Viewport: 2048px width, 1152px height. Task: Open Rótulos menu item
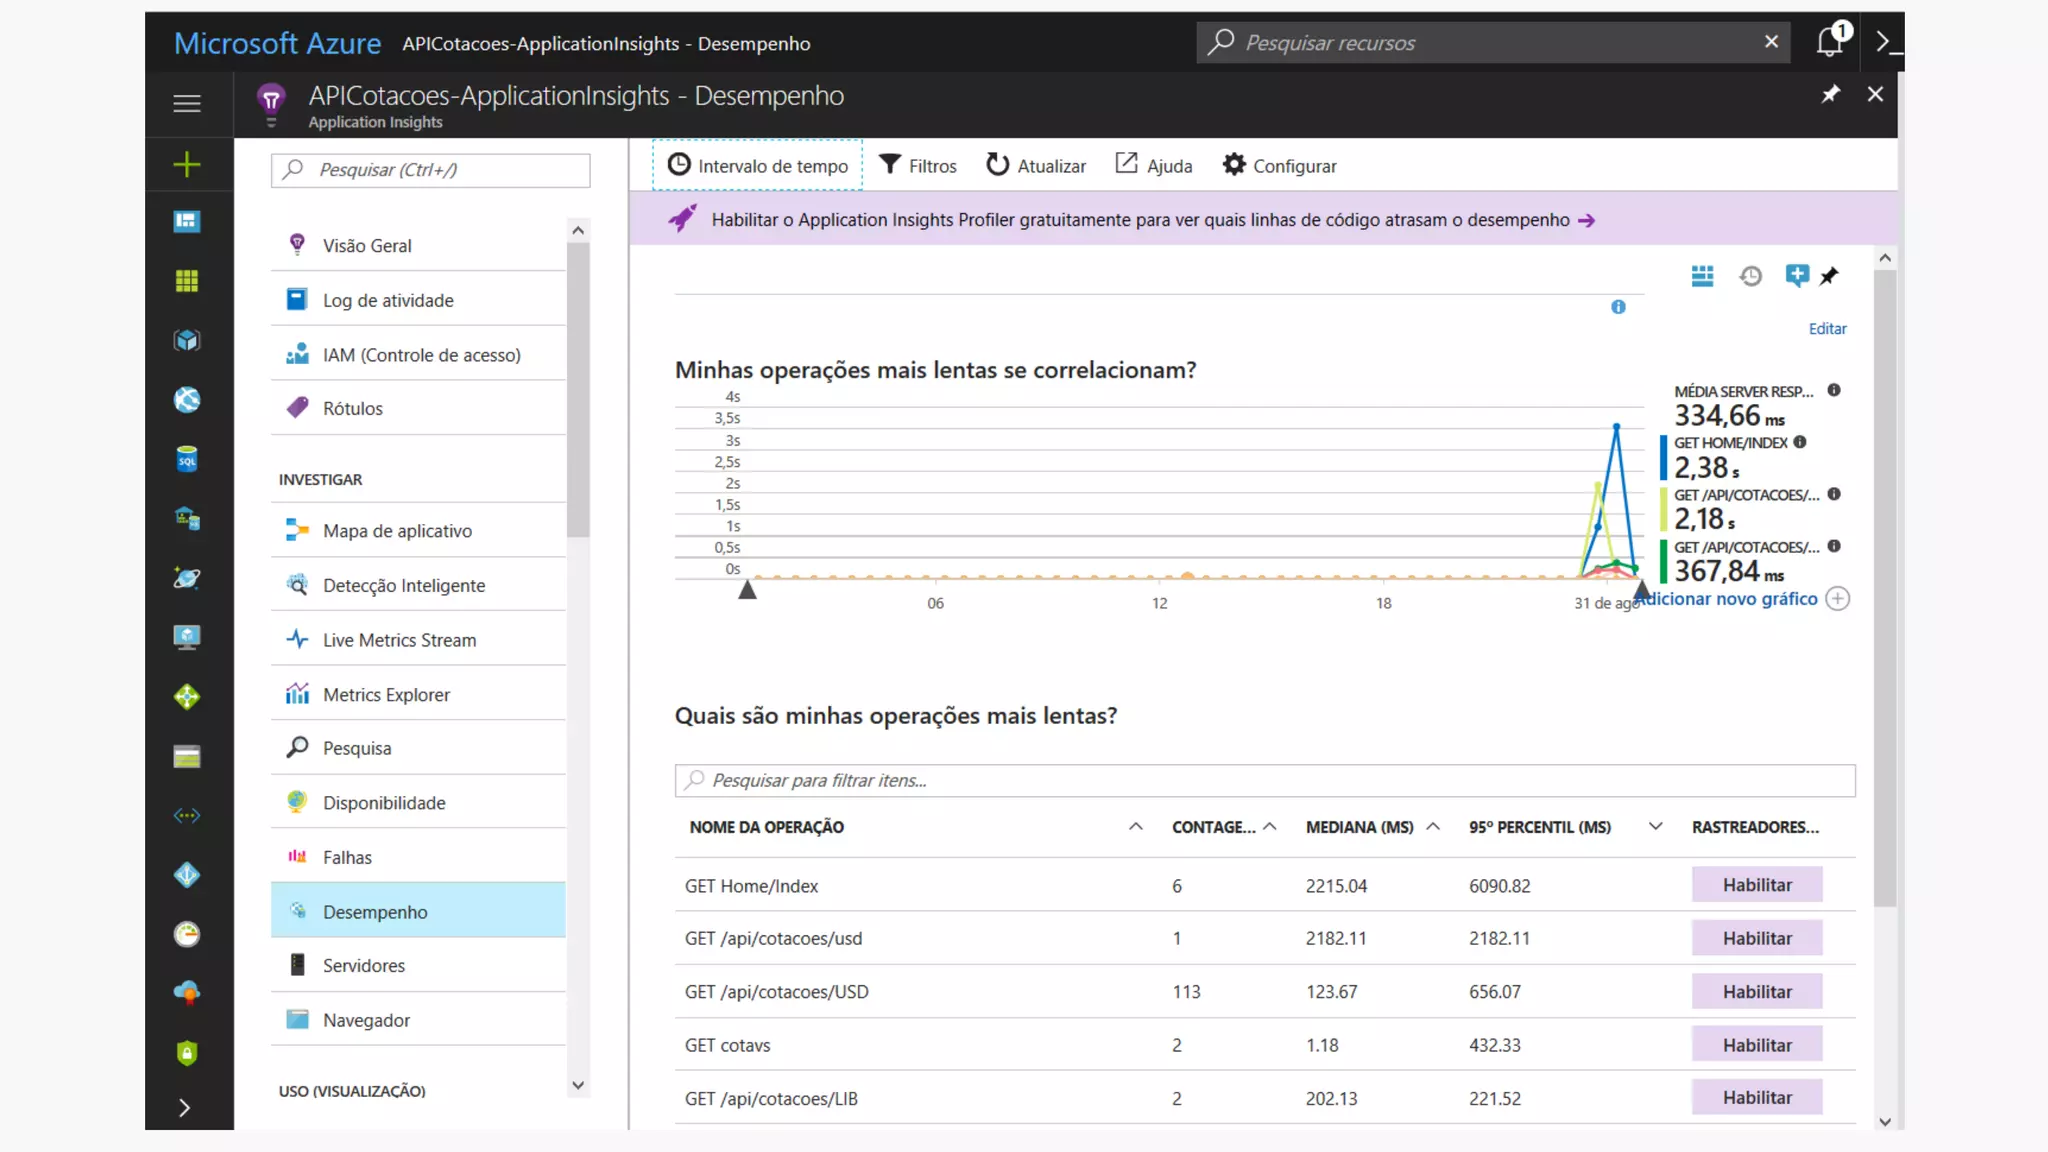click(418, 408)
